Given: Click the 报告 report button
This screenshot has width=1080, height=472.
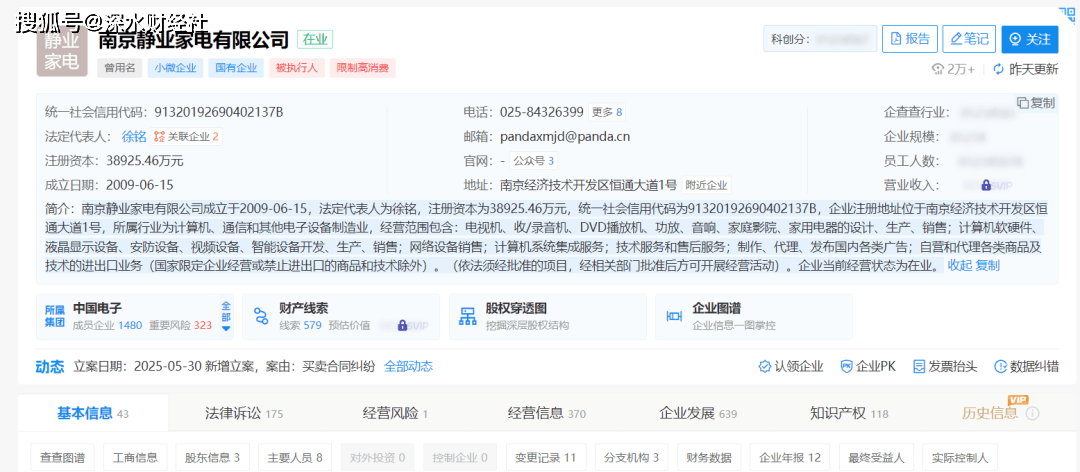Looking at the screenshot, I should point(909,39).
